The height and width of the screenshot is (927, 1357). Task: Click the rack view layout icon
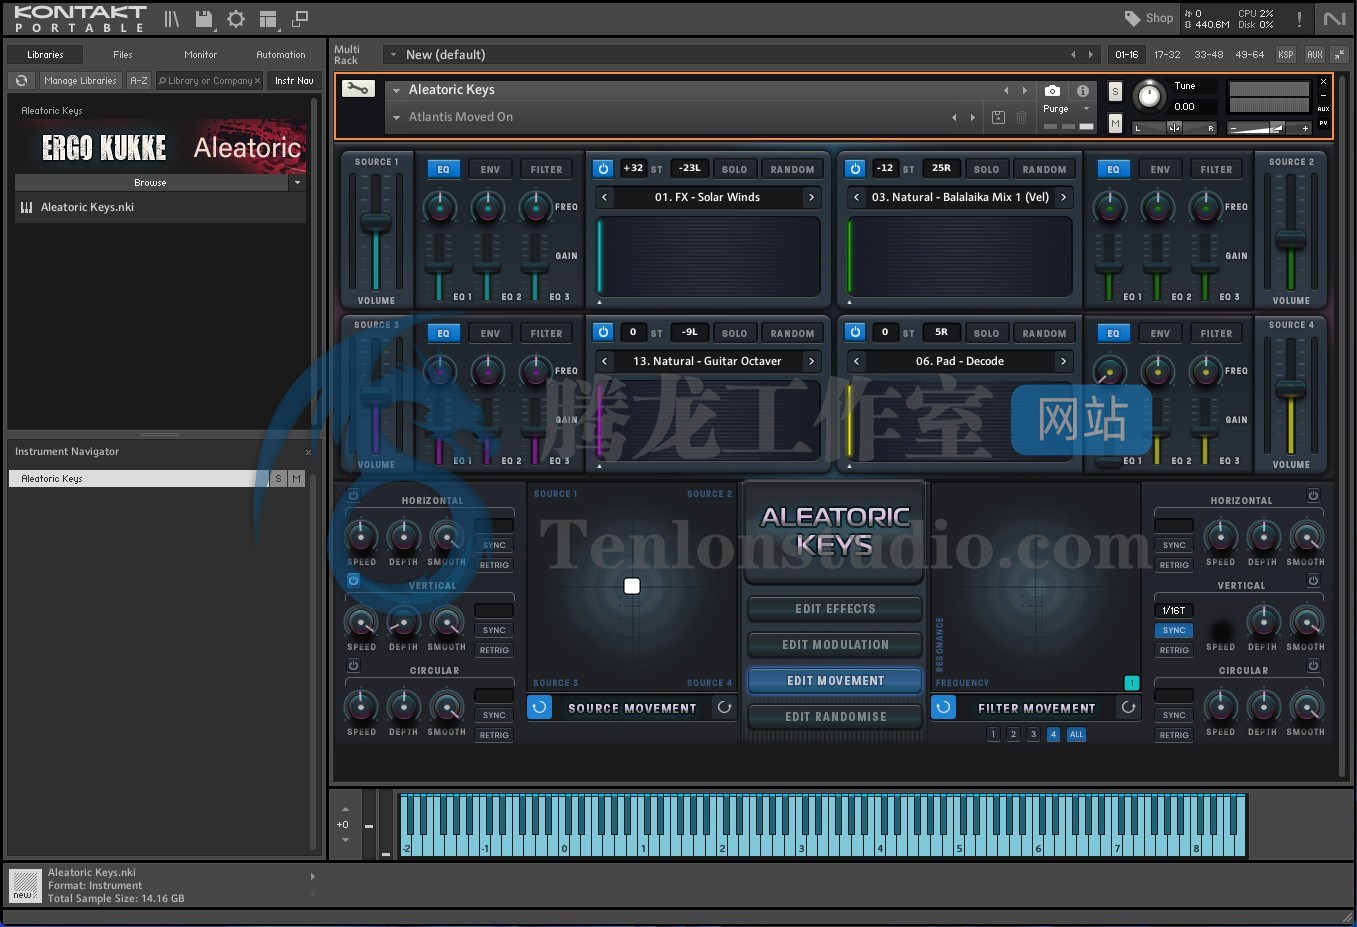(x=268, y=19)
